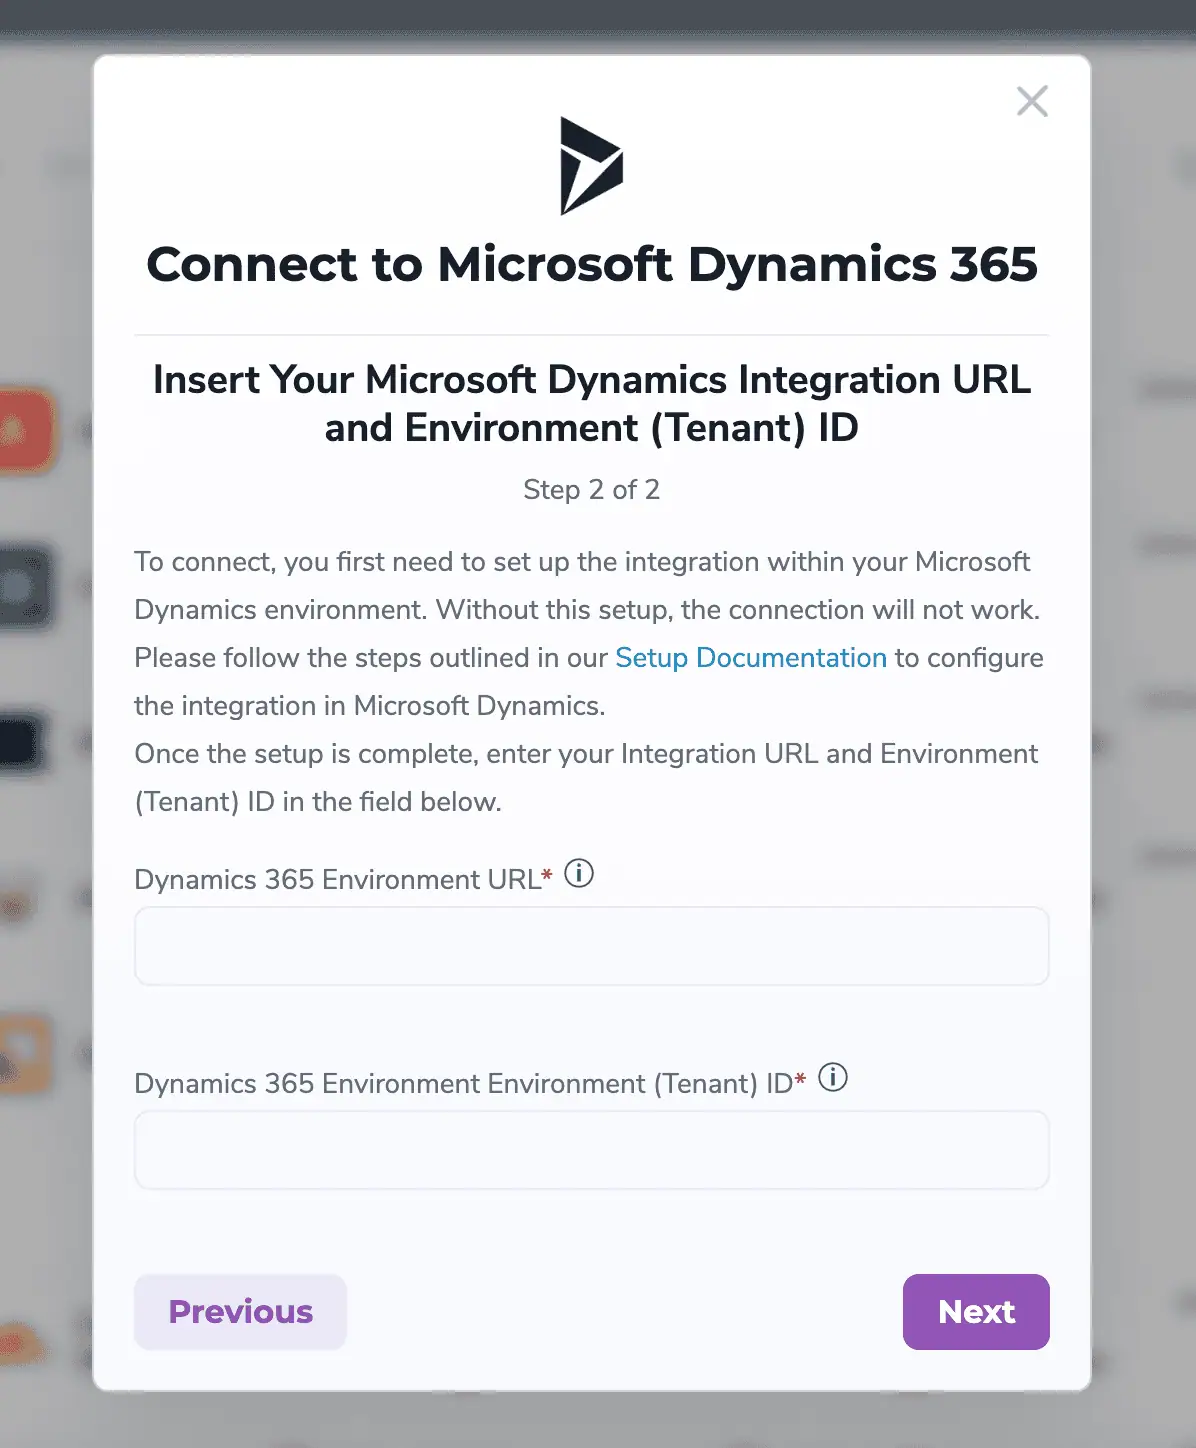Image resolution: width=1196 pixels, height=1448 pixels.
Task: Click the required asterisk next to Environment URL
Action: pos(546,874)
